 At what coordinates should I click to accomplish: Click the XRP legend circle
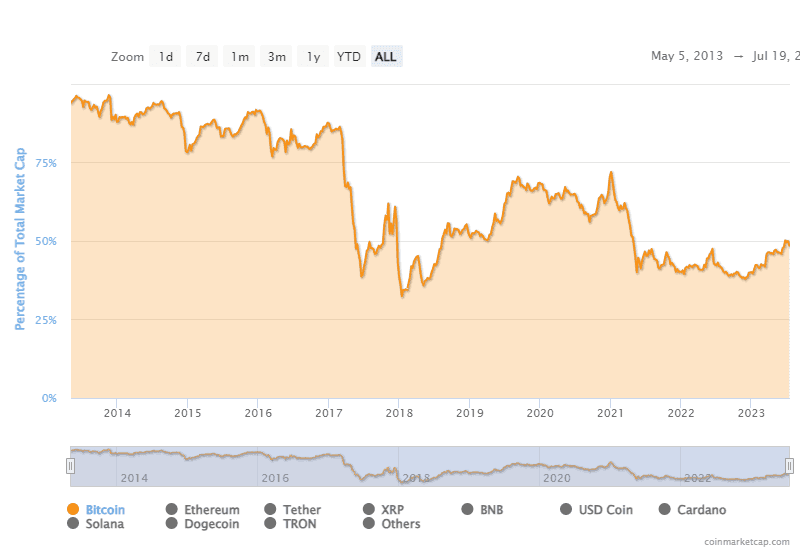pos(368,510)
